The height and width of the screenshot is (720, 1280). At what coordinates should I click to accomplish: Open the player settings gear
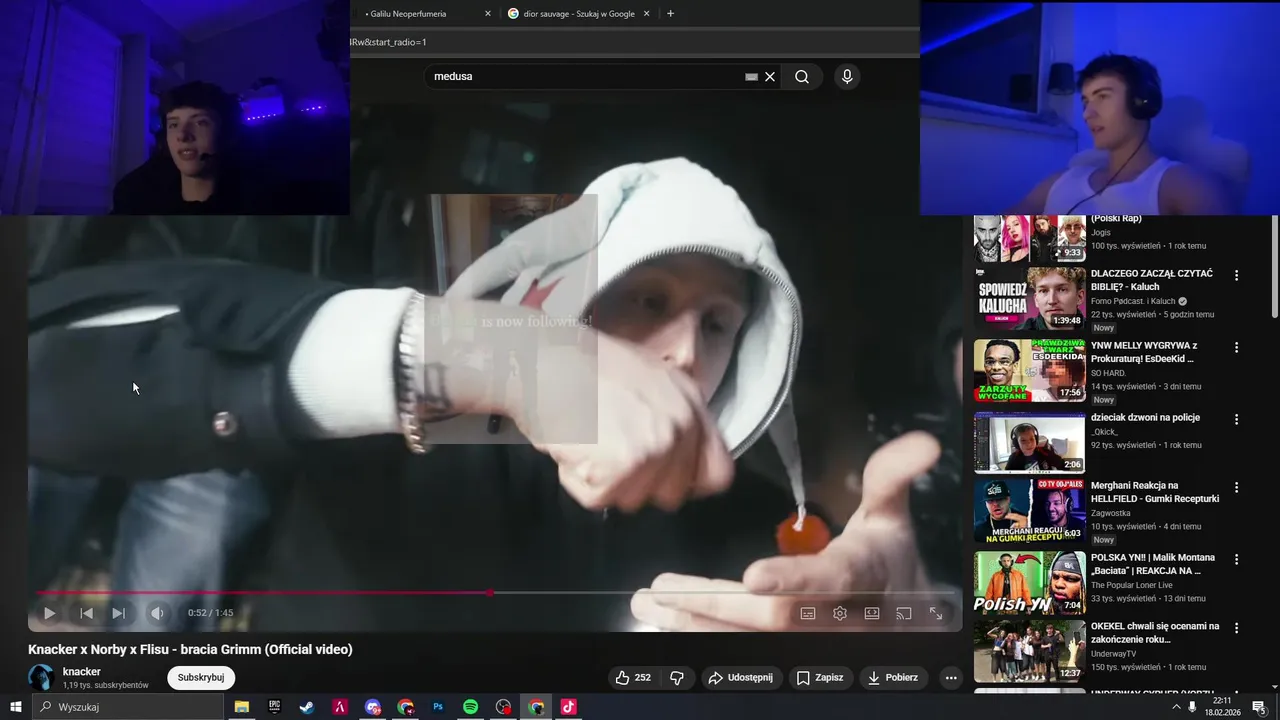(840, 613)
